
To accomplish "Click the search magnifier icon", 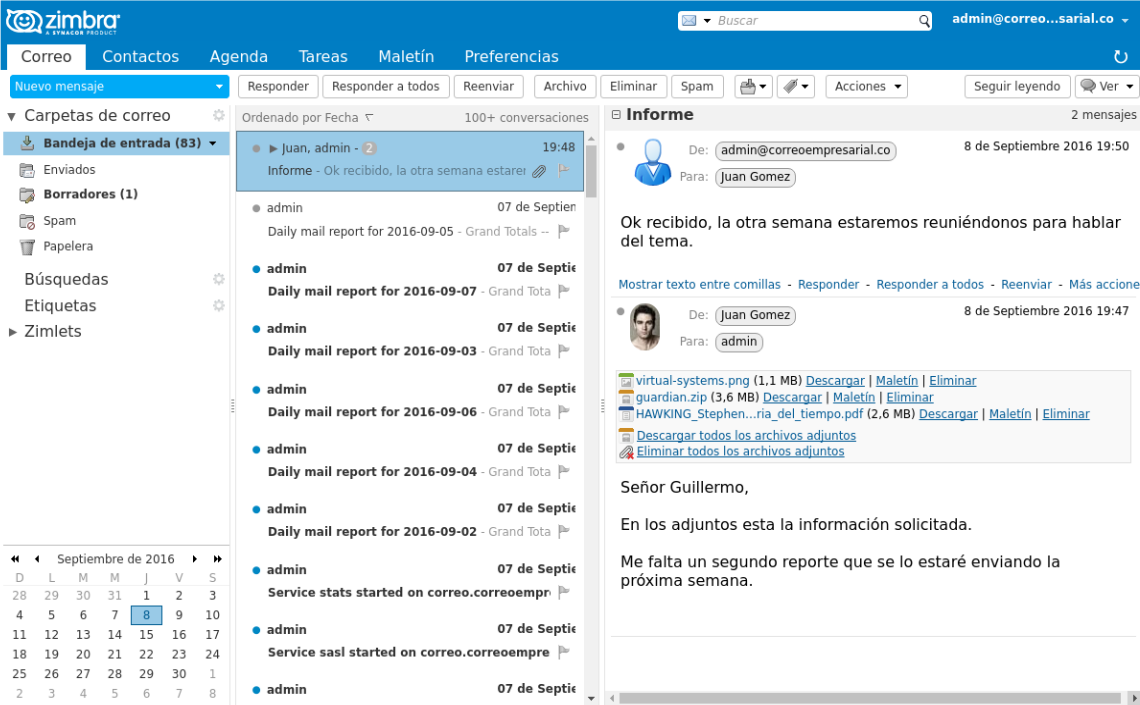I will tap(924, 21).
